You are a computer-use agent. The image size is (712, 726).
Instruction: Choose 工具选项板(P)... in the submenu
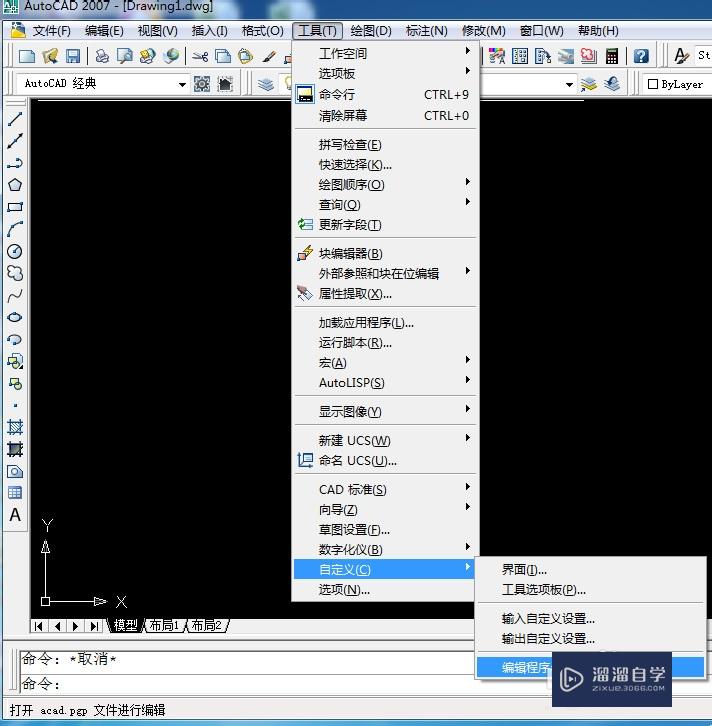591,589
